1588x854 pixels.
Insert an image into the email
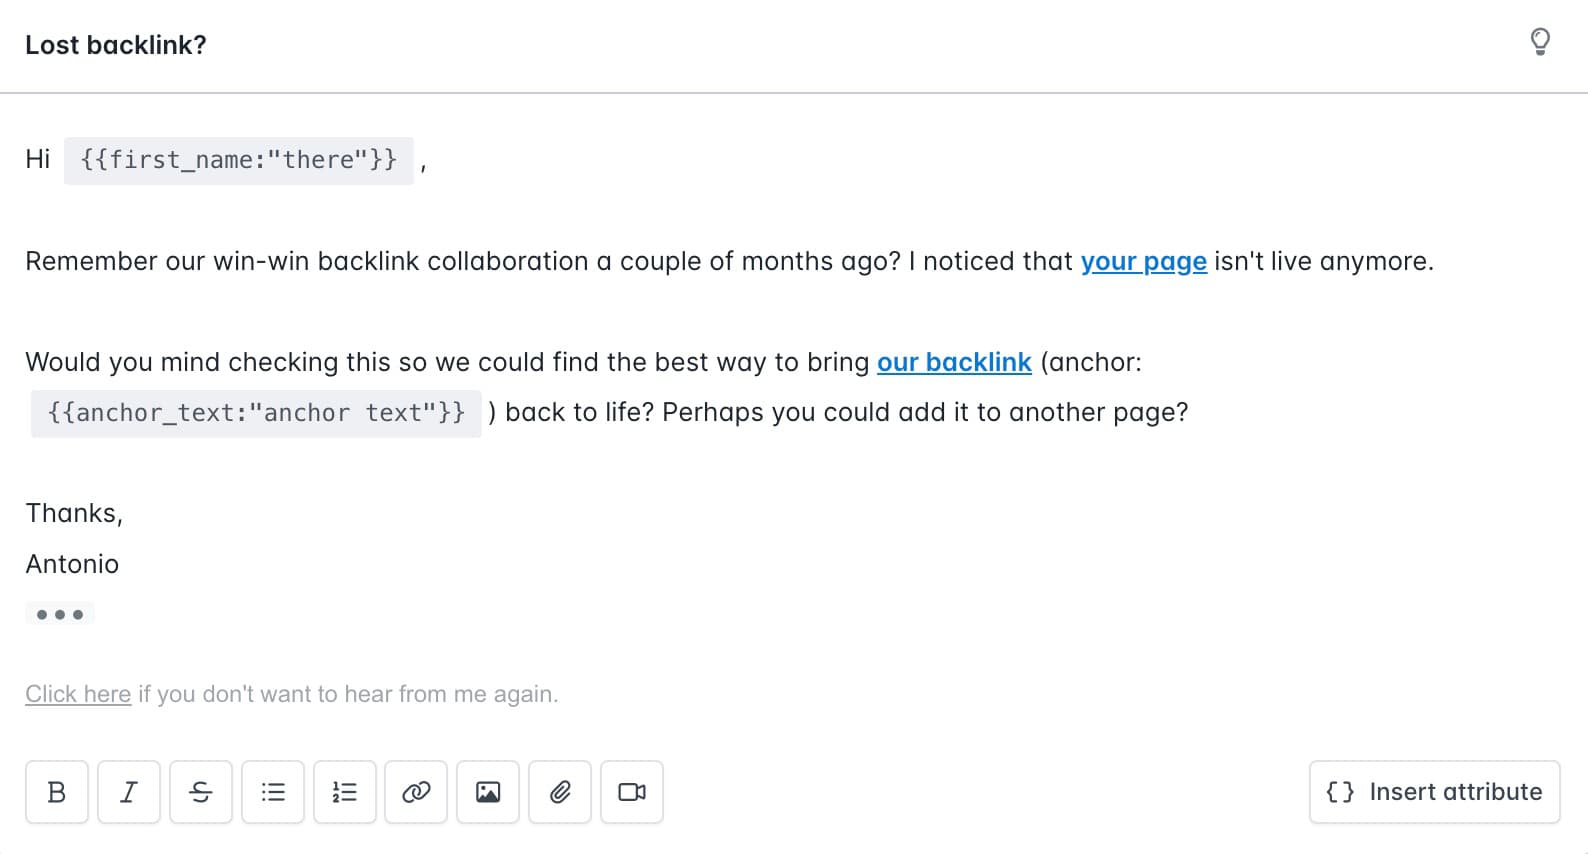coord(488,792)
